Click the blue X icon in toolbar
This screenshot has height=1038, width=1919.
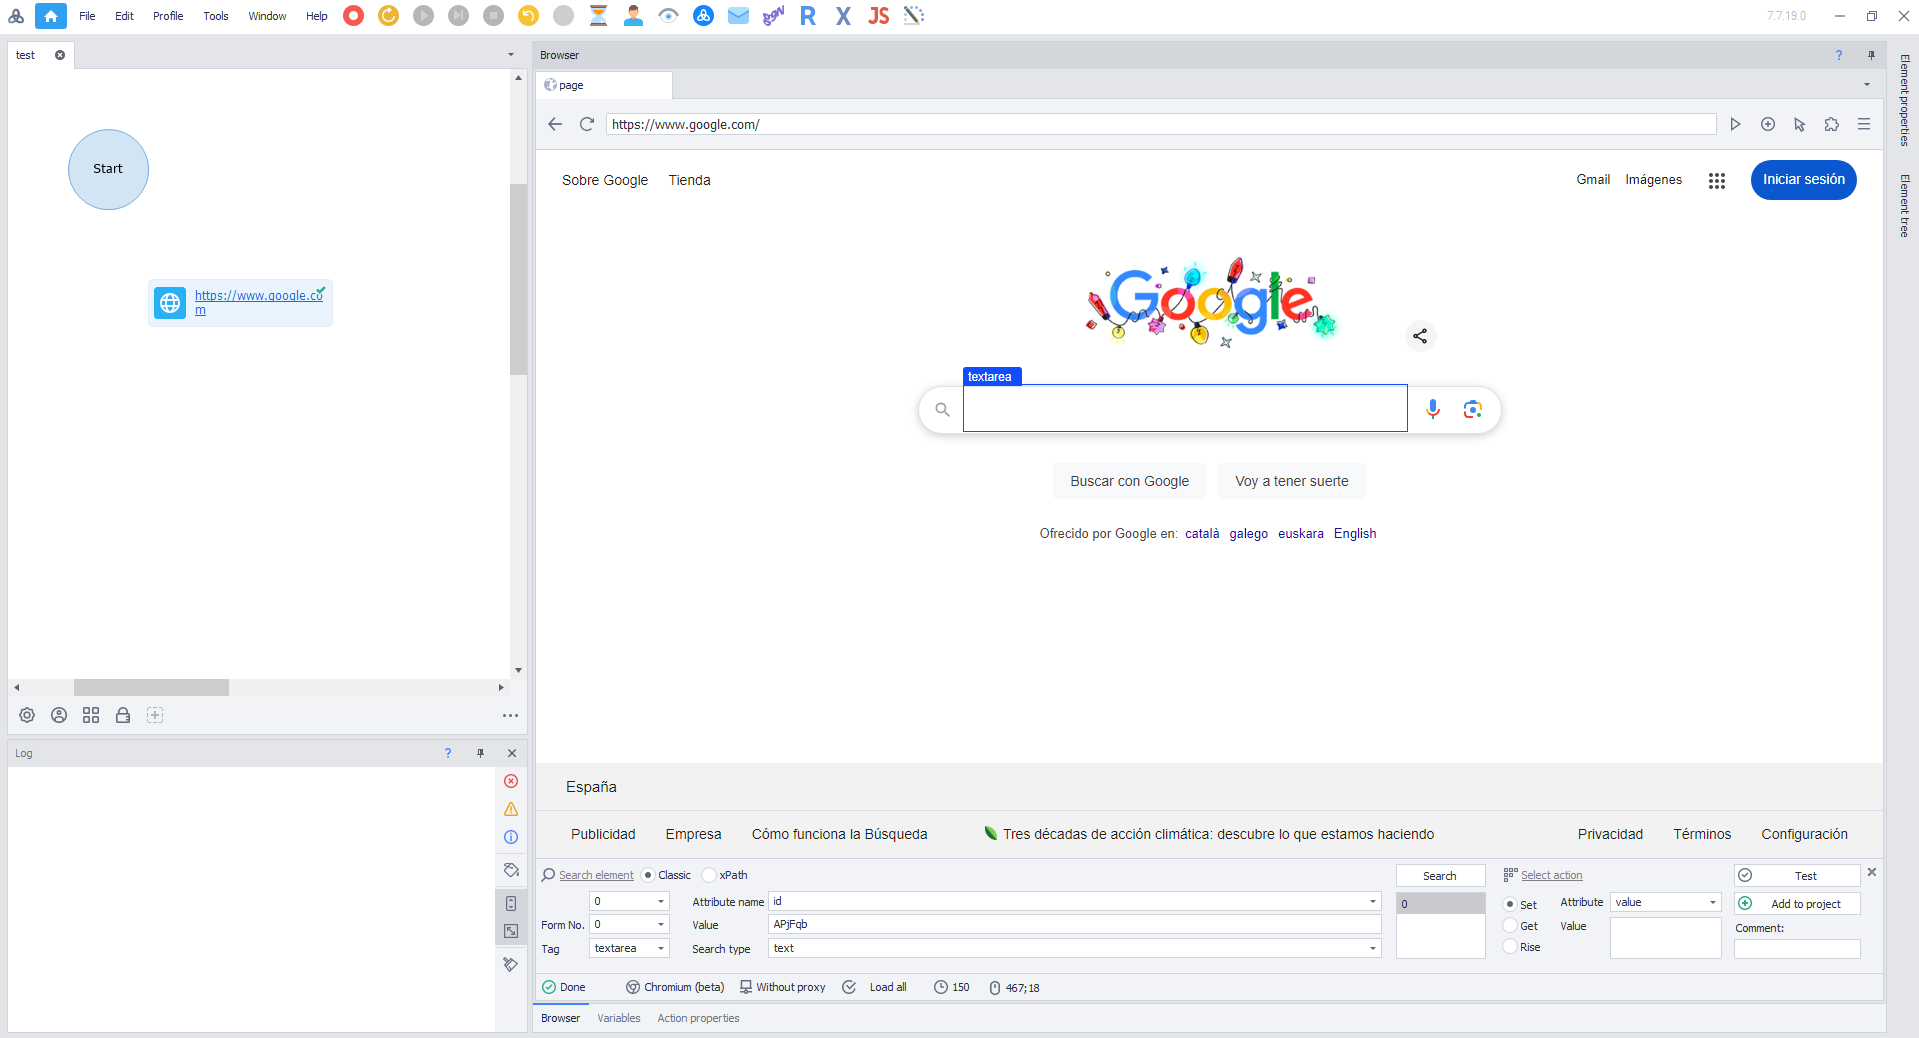[843, 16]
